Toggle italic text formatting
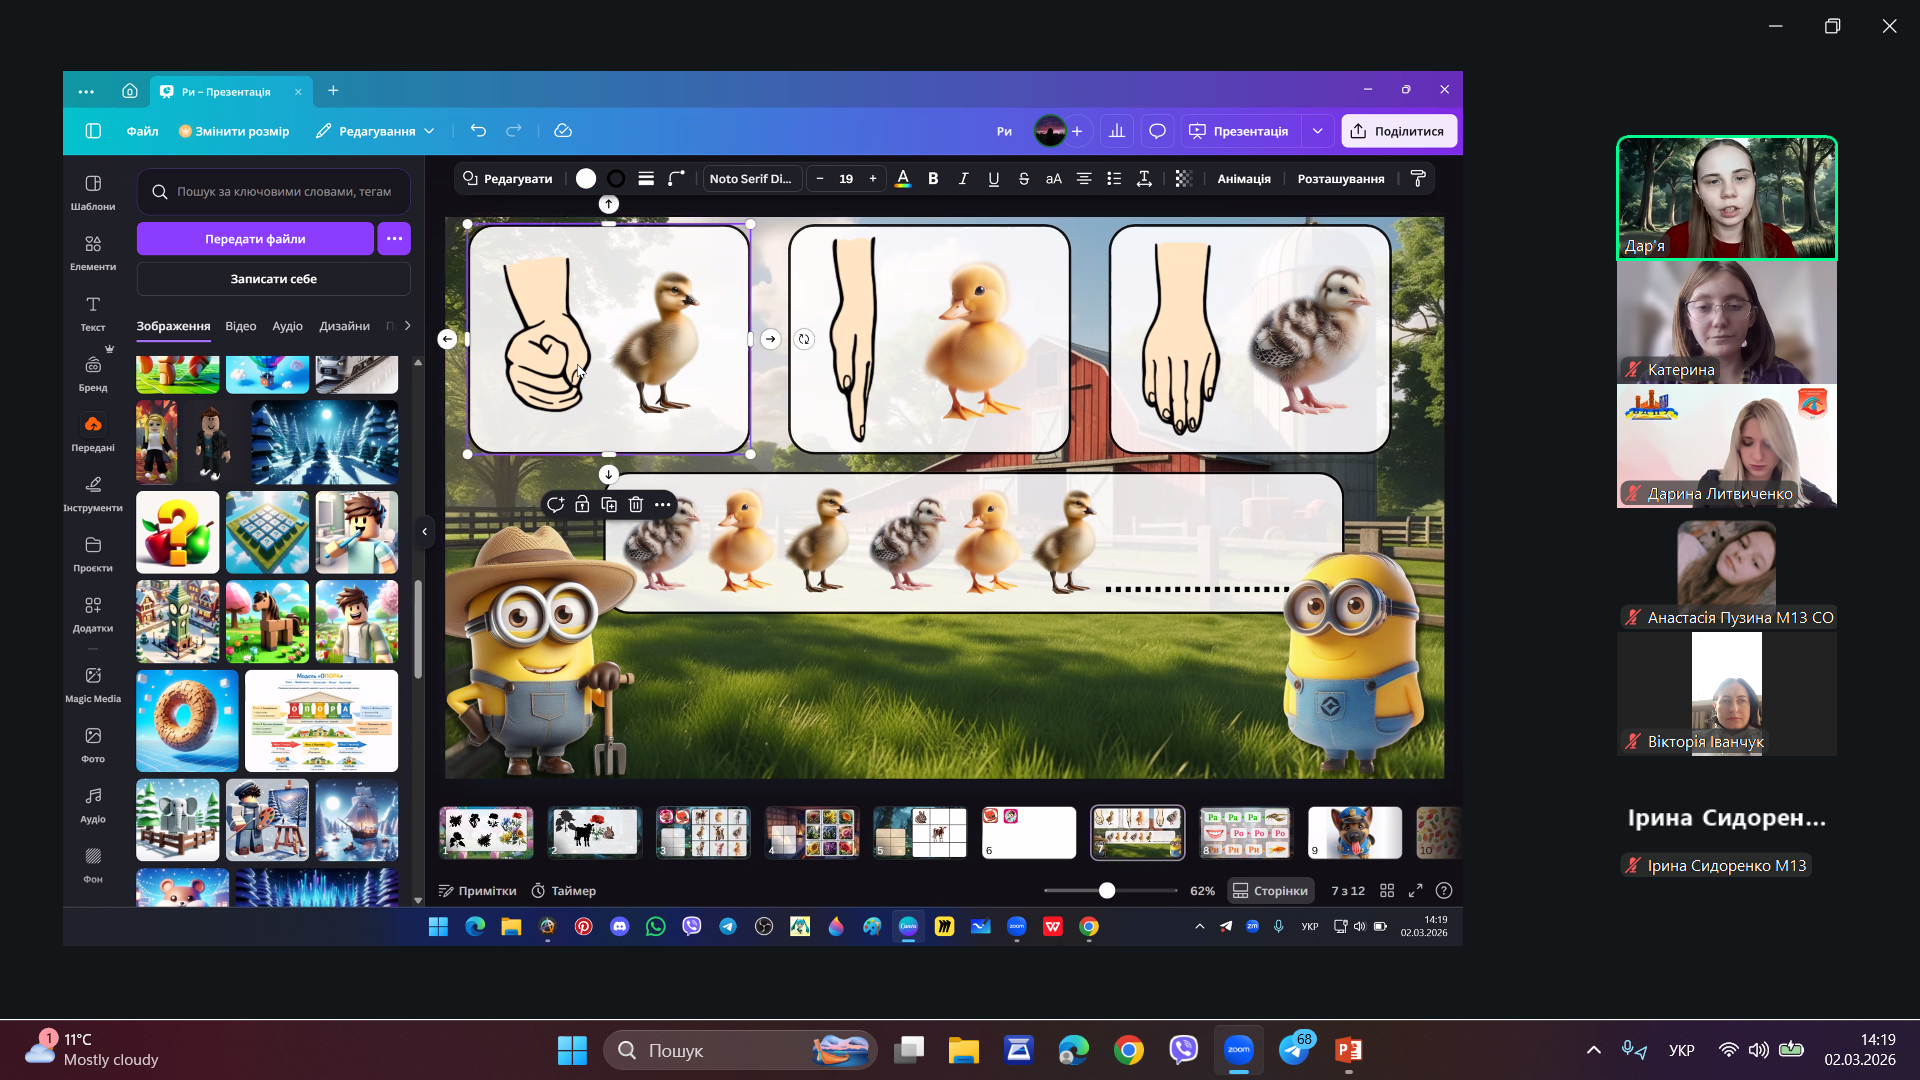This screenshot has height=1080, width=1920. click(963, 179)
